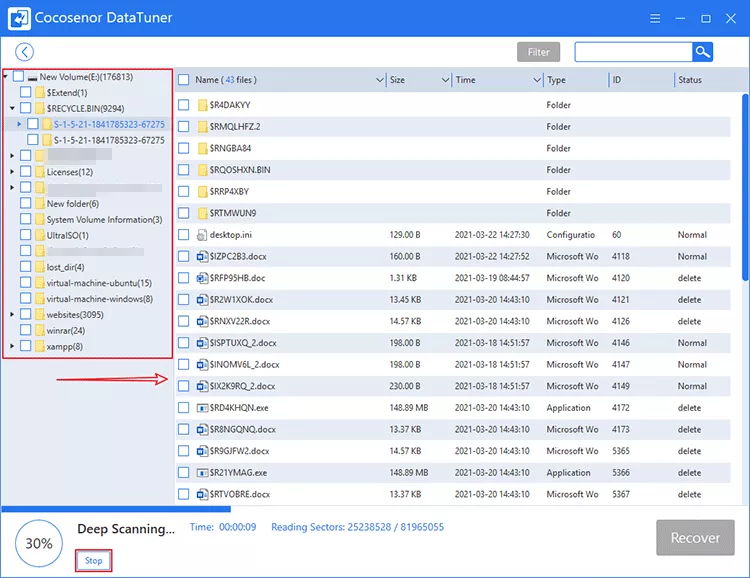Expand the websites(3095) tree node
The height and width of the screenshot is (578, 750).
[12, 314]
